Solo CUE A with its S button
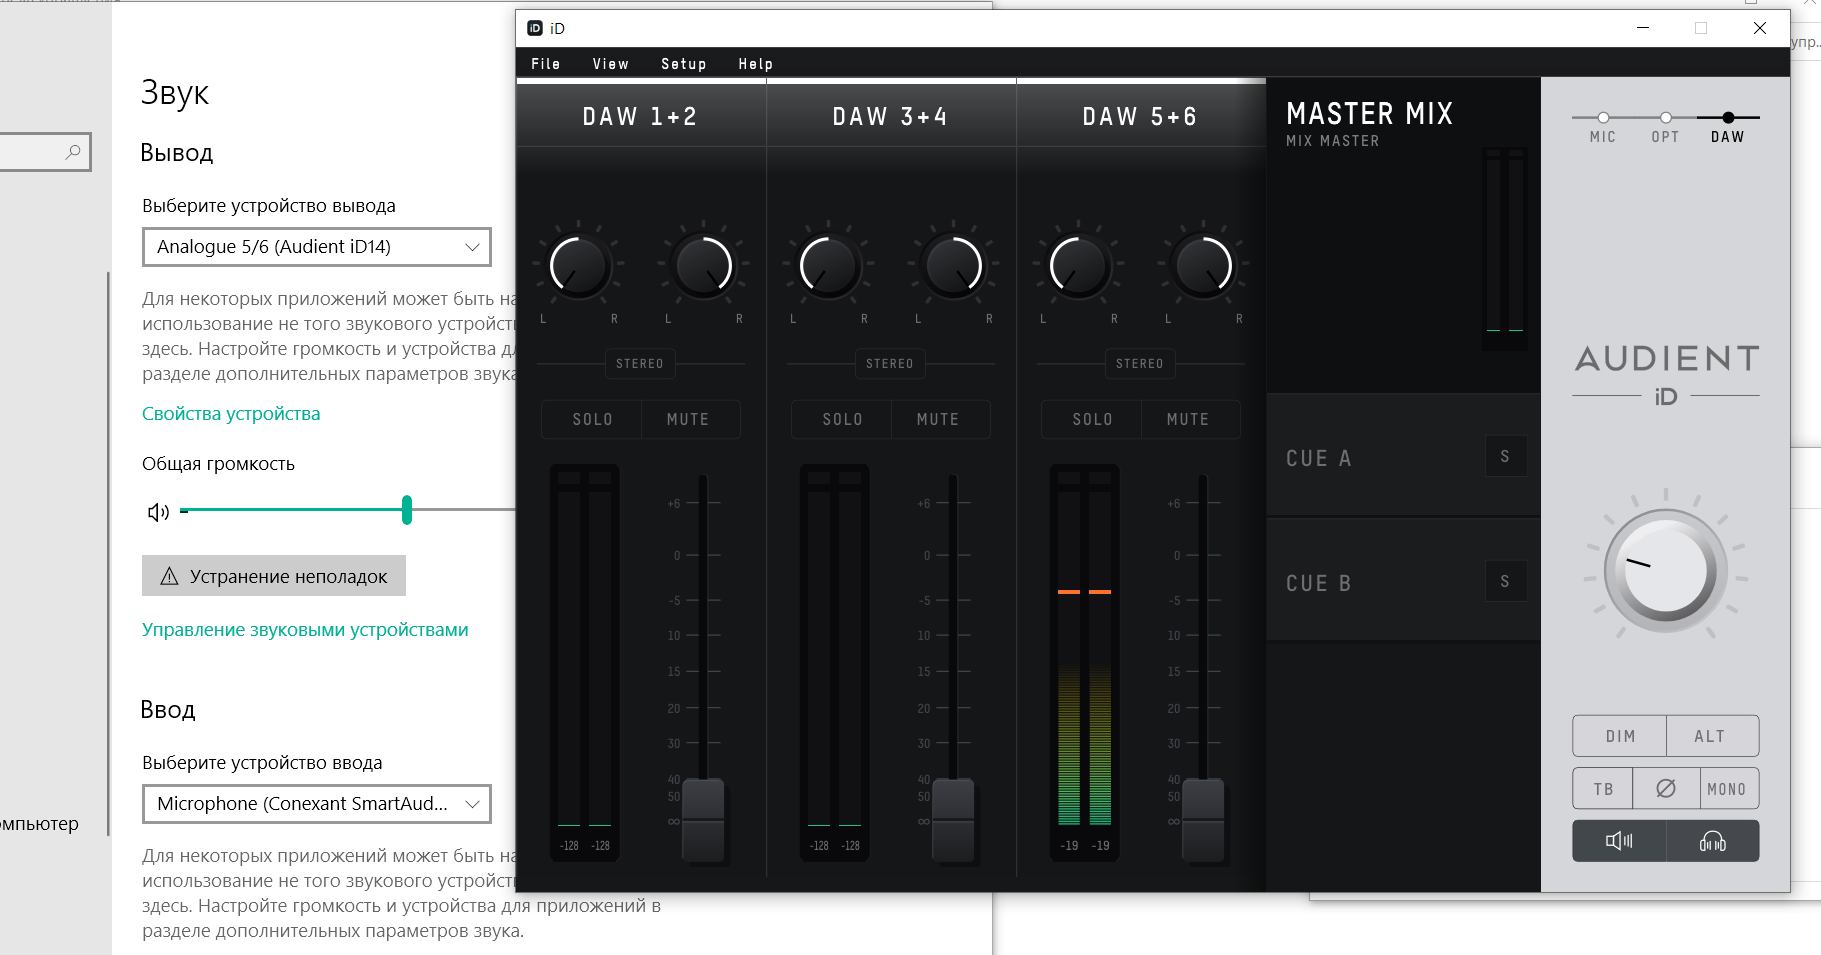 [1505, 457]
